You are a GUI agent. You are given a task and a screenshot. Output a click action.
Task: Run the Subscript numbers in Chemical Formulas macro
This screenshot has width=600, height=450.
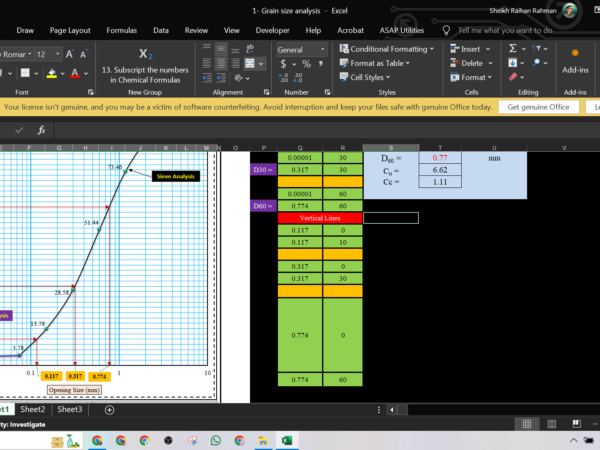coord(145,65)
